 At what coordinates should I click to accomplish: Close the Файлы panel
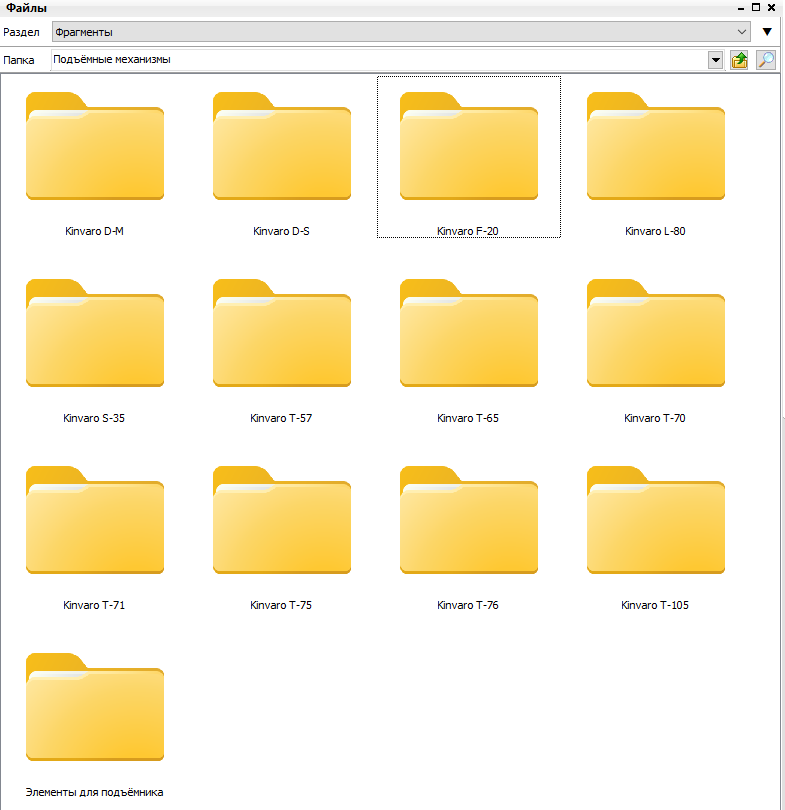[772, 7]
